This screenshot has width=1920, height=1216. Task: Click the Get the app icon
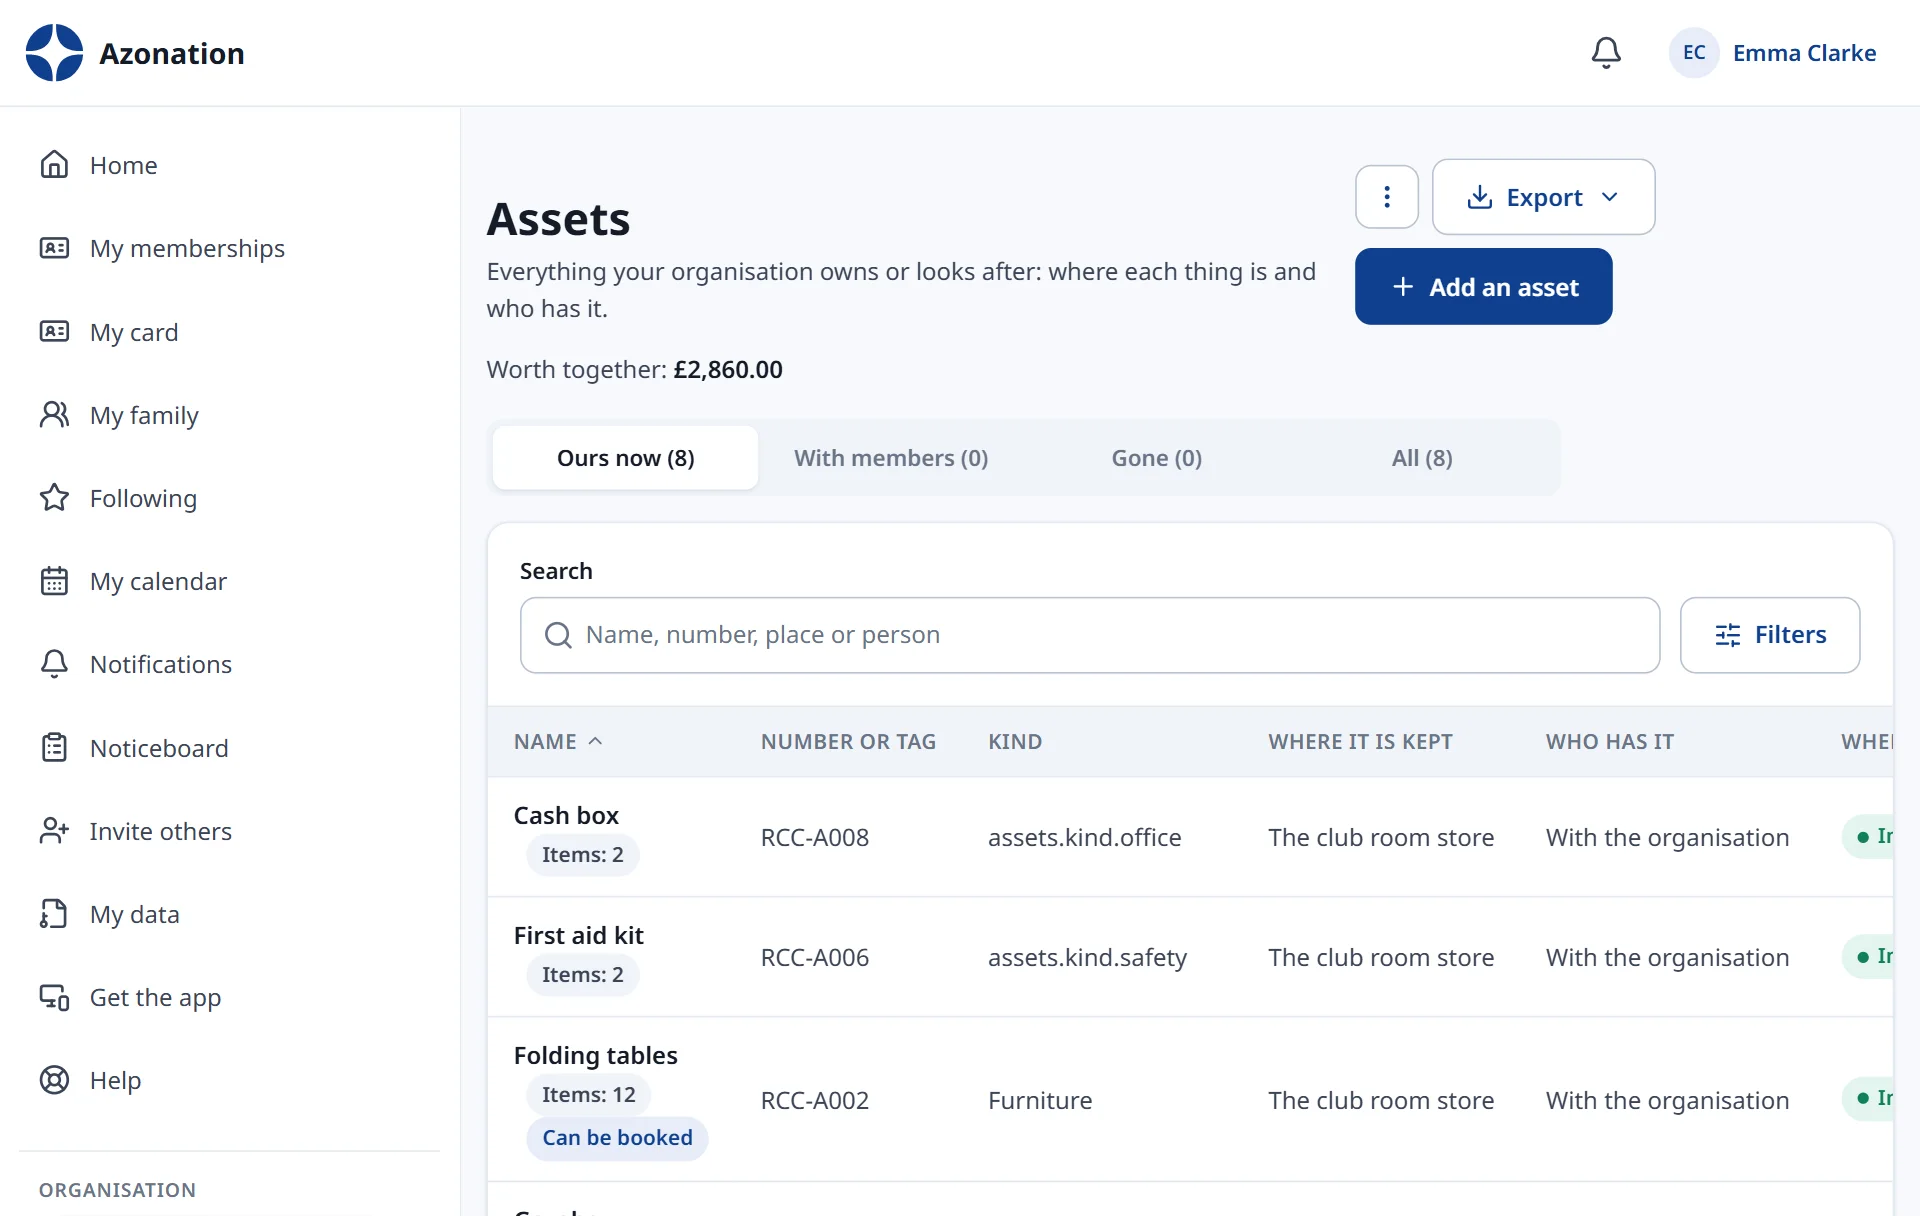click(x=54, y=997)
